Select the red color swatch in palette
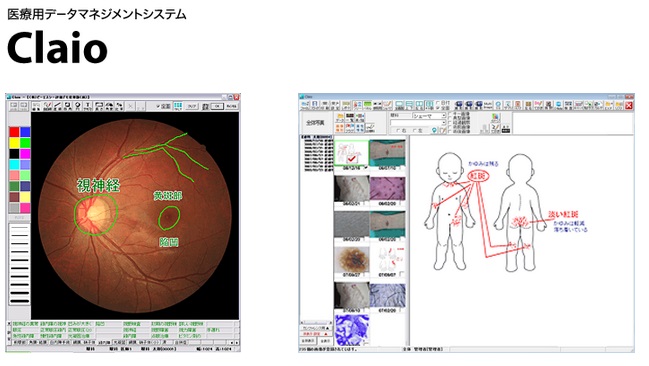The image size is (649, 366). tap(14, 132)
